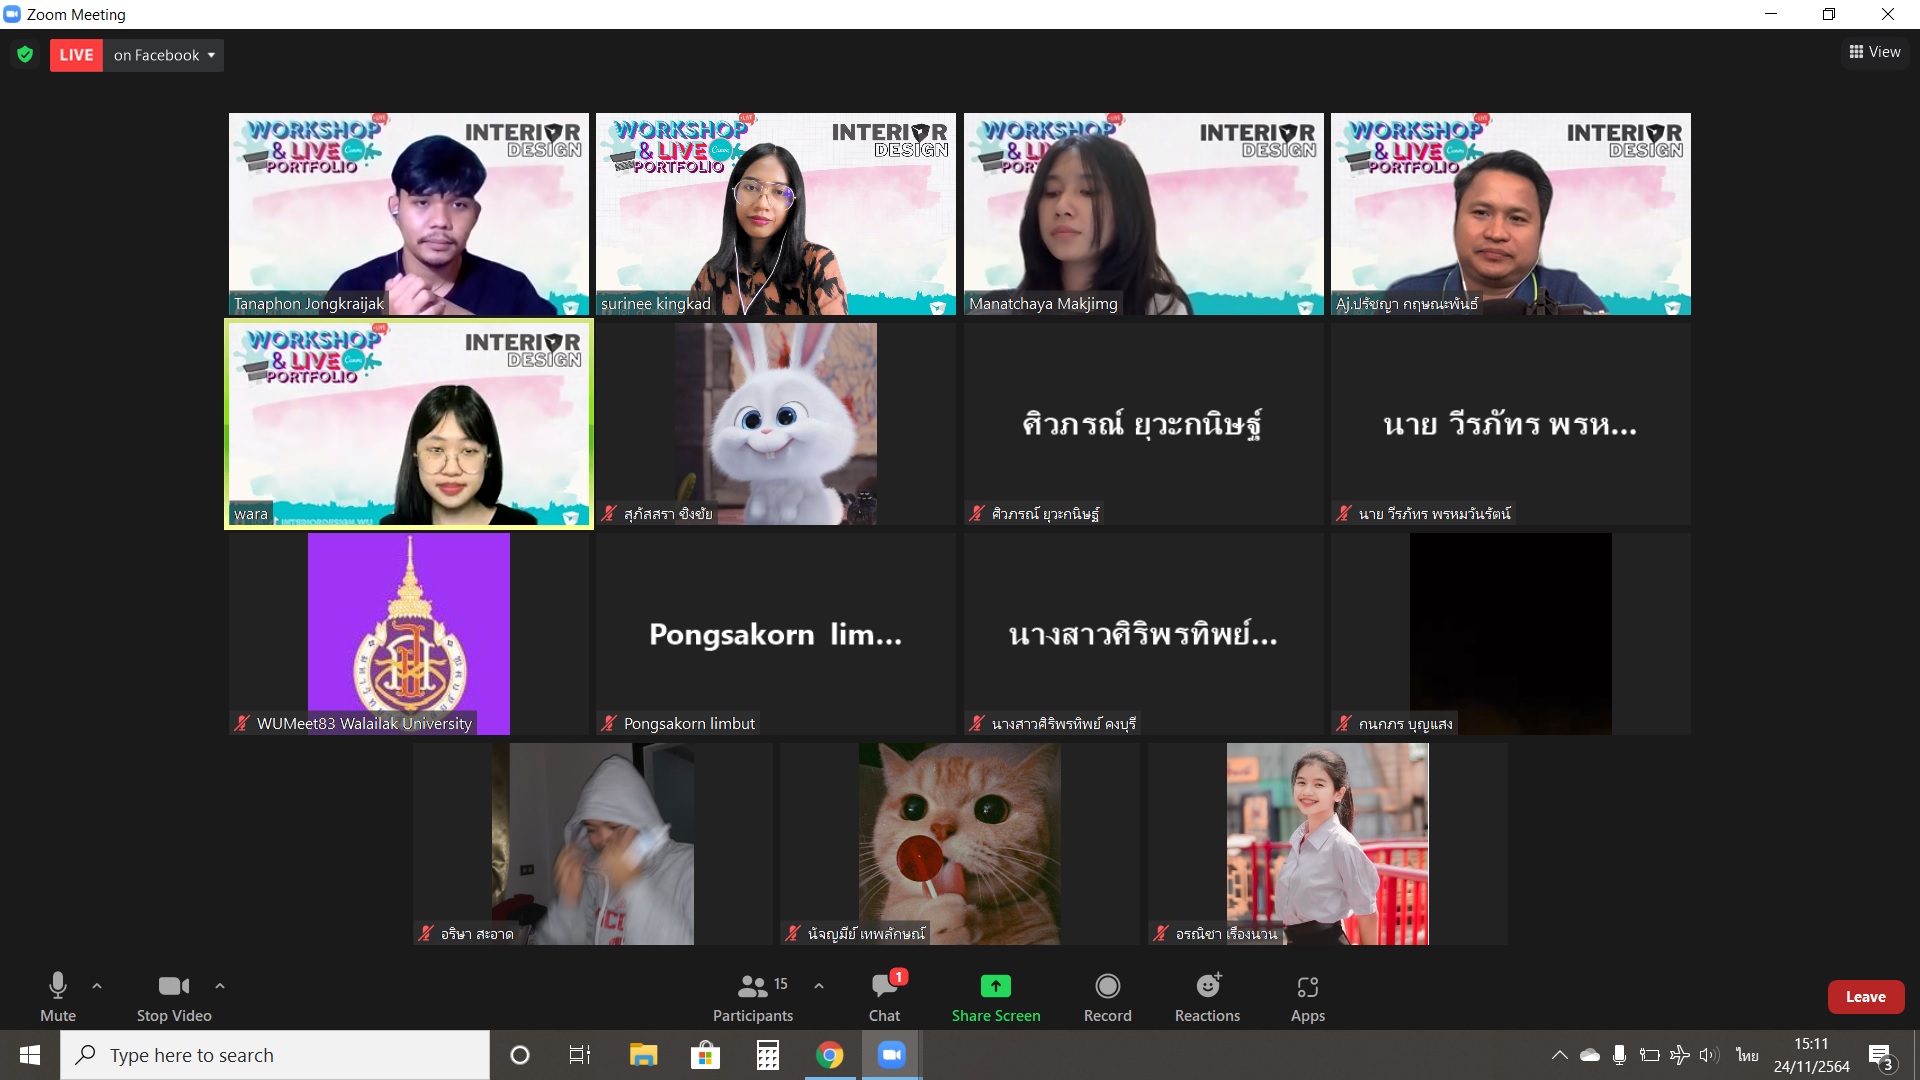Expand video options arrow beside Stop Video
This screenshot has width=1920, height=1080.
(220, 986)
